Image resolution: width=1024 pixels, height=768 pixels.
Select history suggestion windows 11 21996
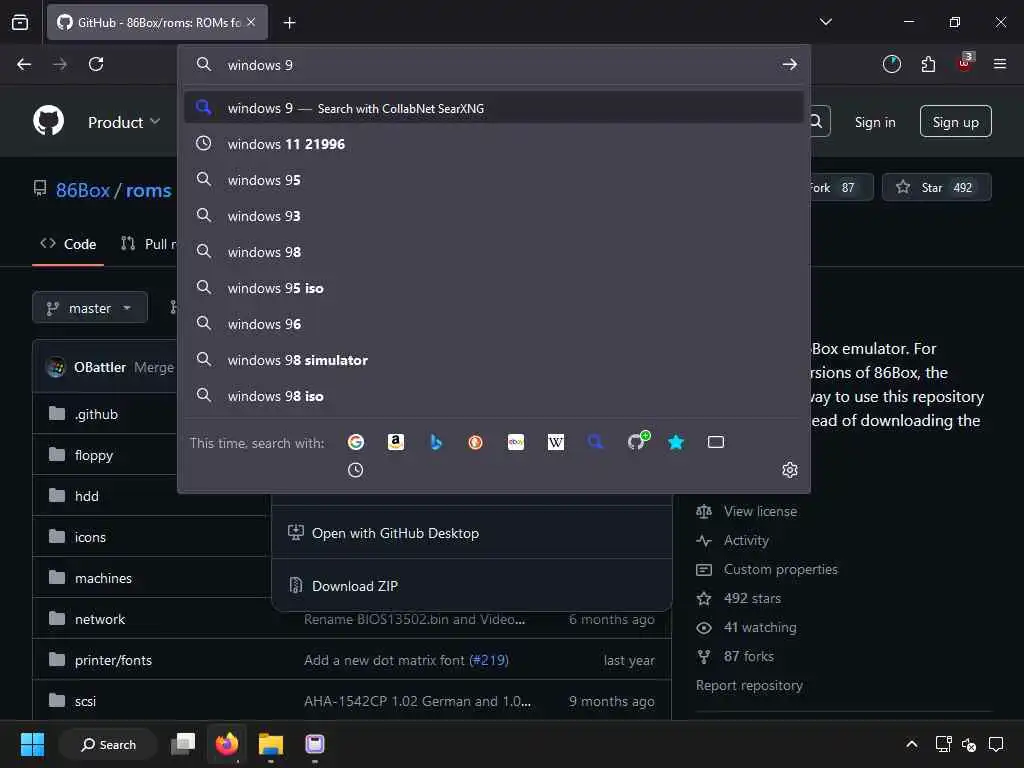[494, 144]
